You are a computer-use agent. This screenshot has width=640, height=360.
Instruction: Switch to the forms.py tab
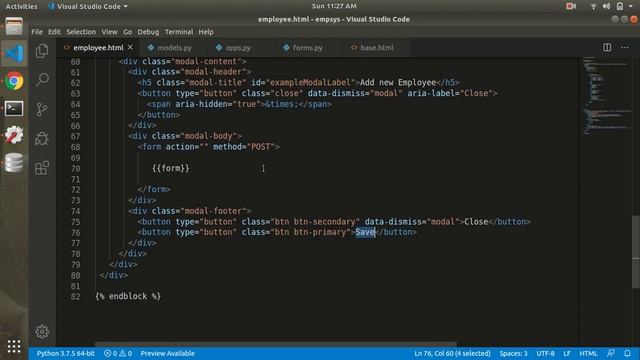(307, 48)
